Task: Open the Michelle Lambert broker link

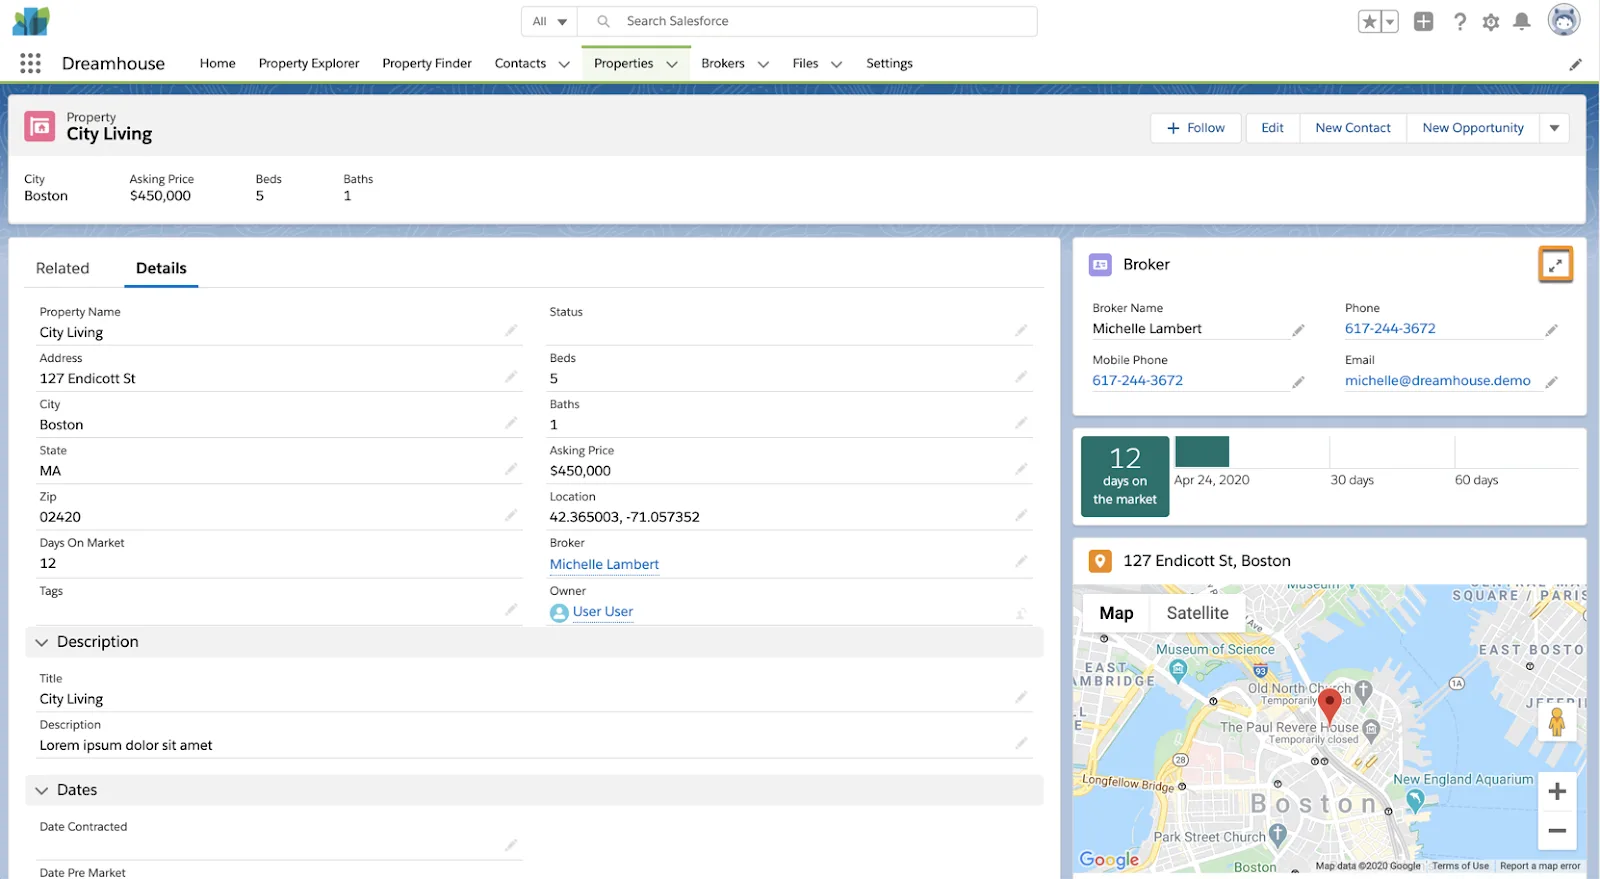Action: [604, 564]
